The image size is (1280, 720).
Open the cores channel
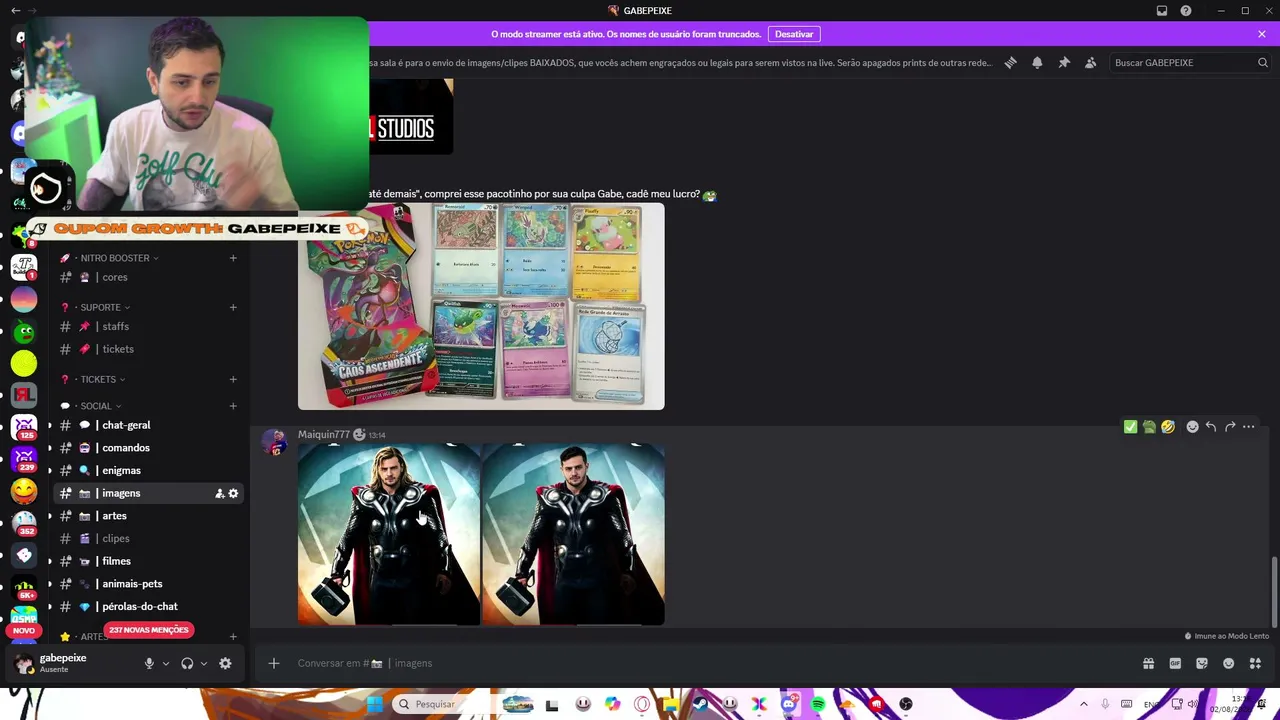tap(148, 277)
